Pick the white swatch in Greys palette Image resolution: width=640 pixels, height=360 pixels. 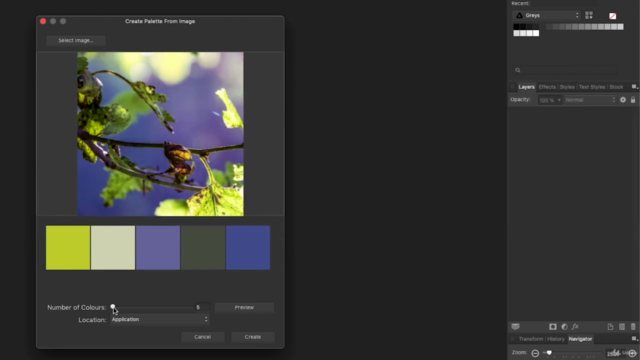tap(536, 33)
